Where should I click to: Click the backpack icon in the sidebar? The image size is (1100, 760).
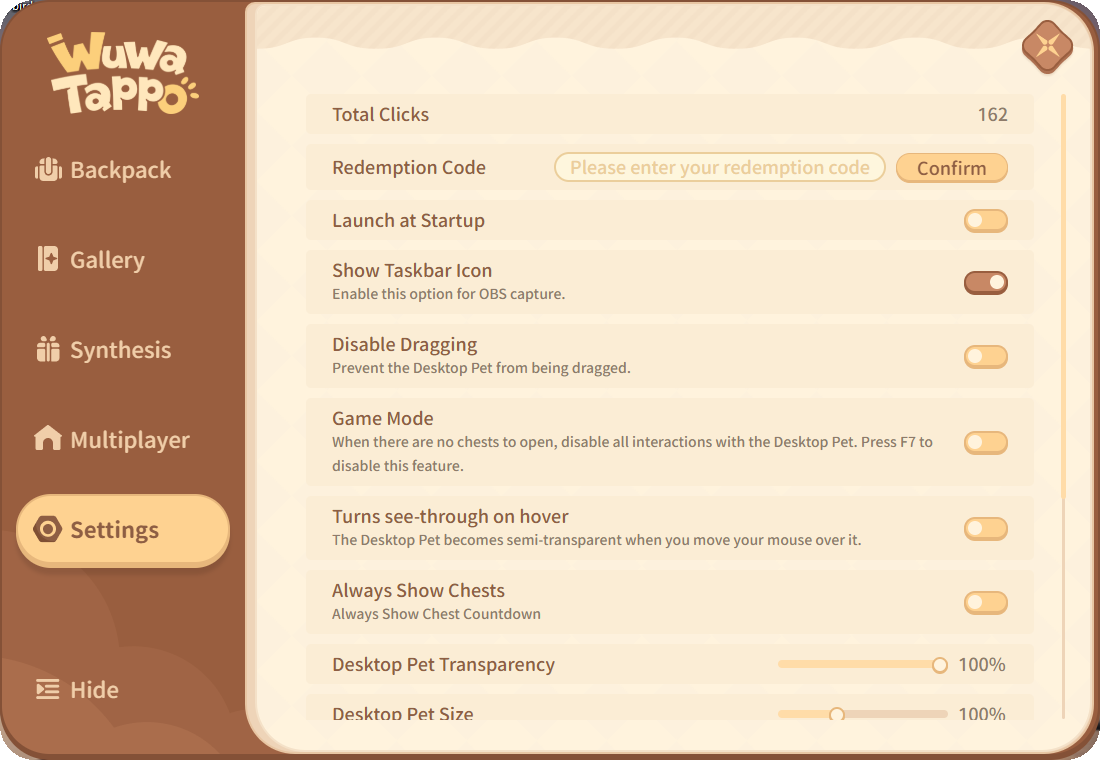pyautogui.click(x=48, y=169)
